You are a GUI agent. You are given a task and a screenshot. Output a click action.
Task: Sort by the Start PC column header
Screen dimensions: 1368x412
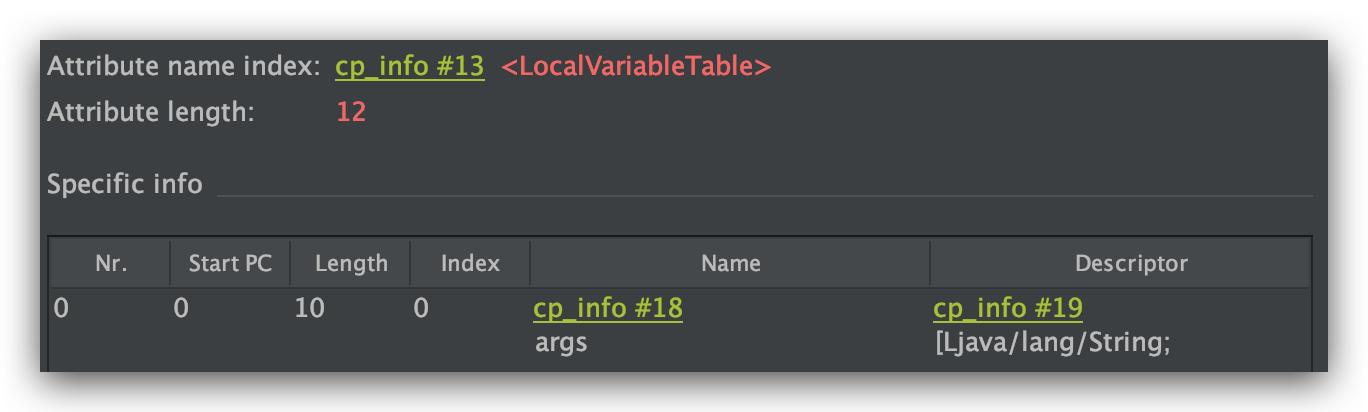click(229, 264)
